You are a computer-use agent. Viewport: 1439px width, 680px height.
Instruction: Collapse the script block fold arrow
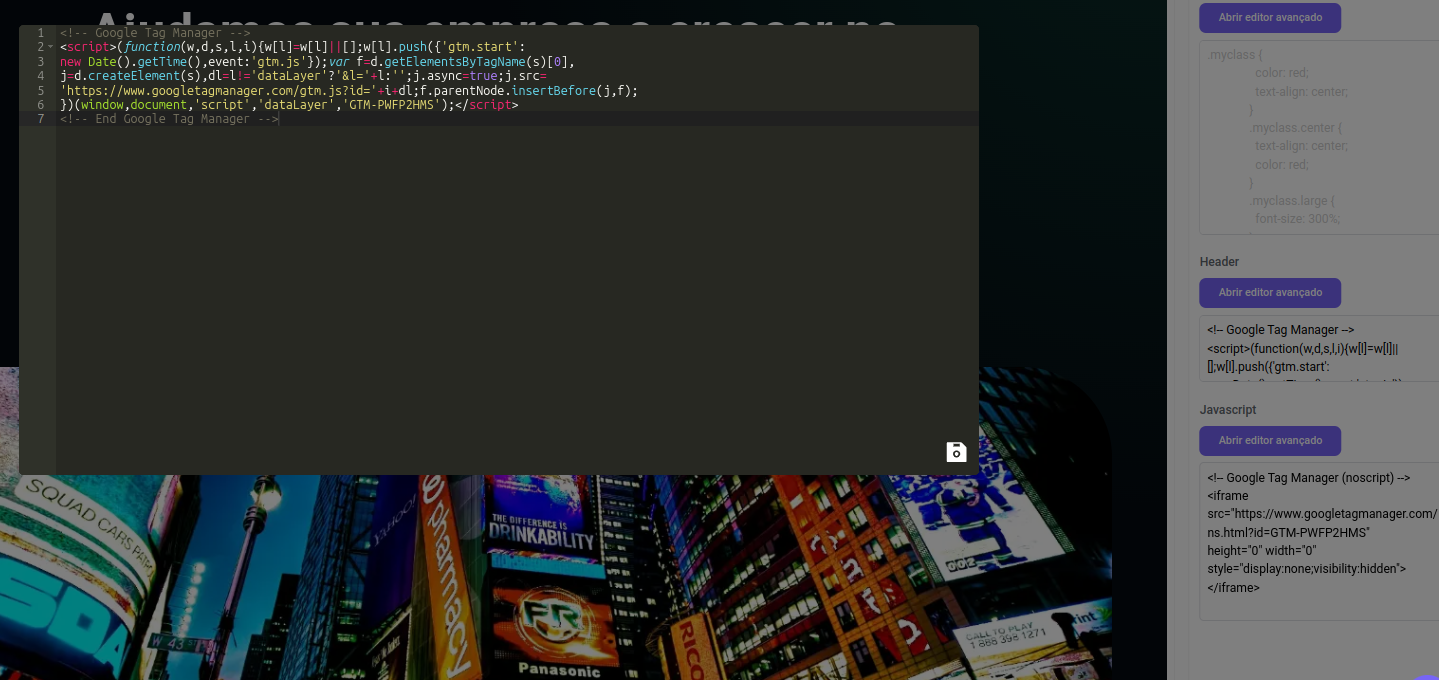click(50, 47)
